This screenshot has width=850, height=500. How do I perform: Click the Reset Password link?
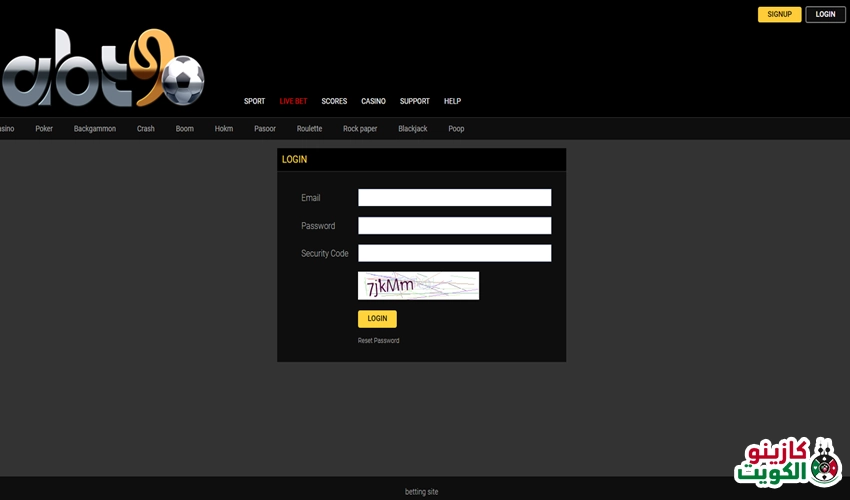pyautogui.click(x=378, y=341)
